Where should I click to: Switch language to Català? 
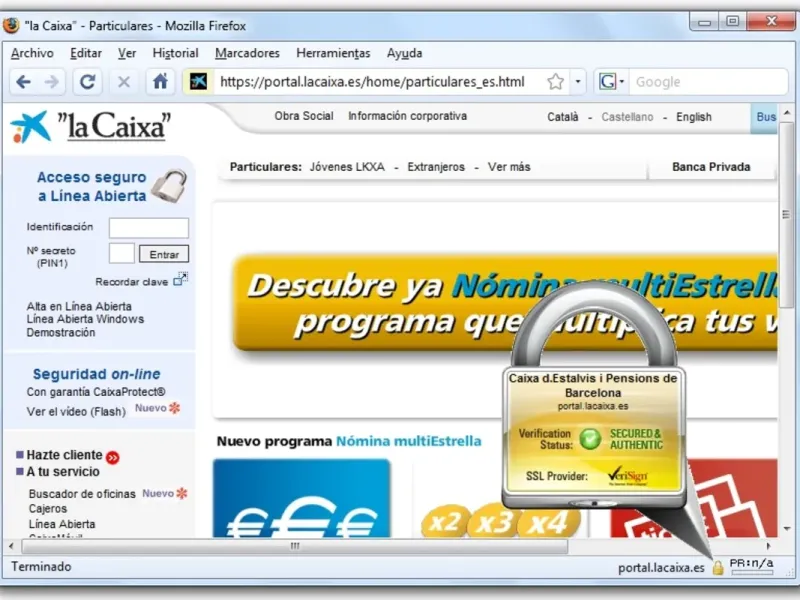click(563, 117)
